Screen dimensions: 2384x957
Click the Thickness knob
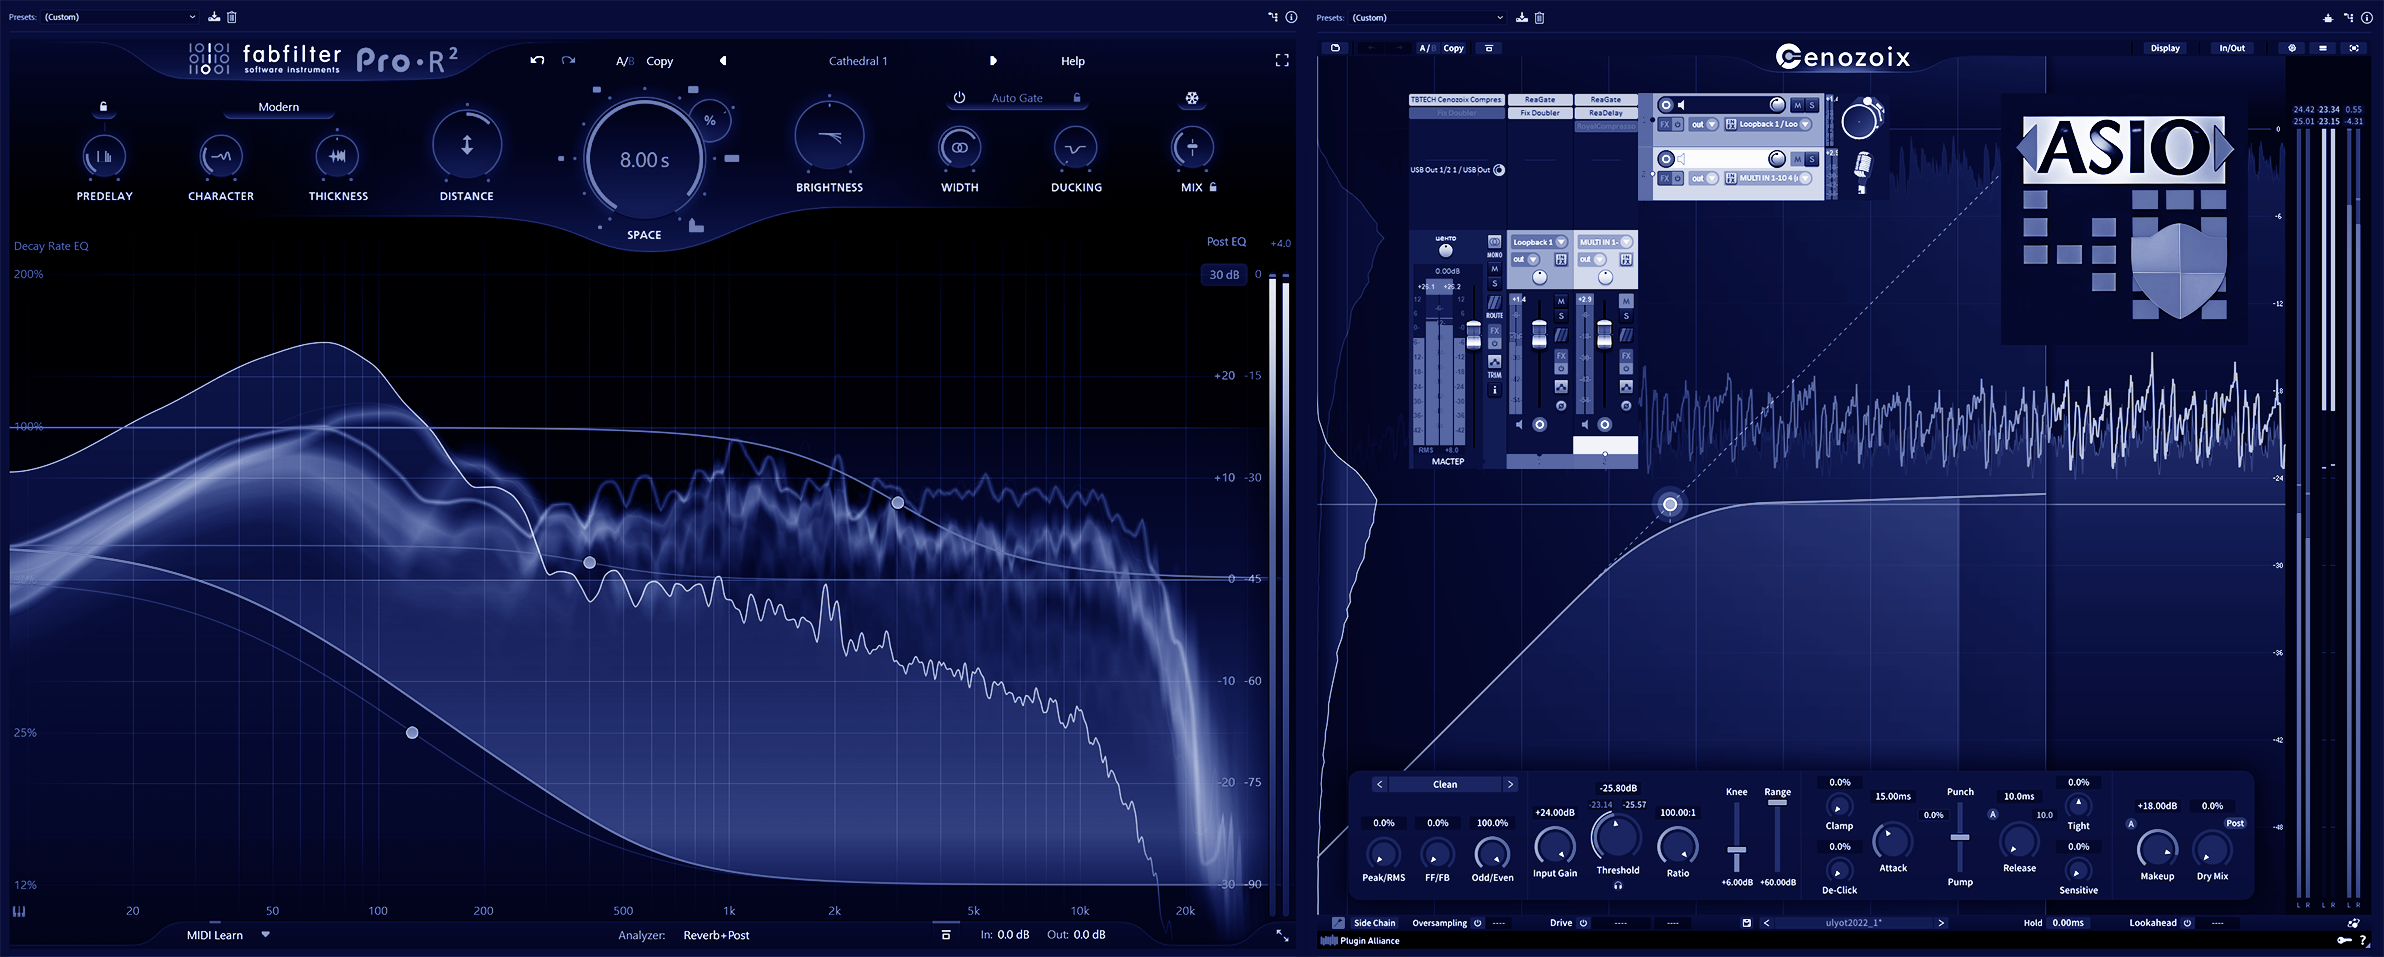338,156
